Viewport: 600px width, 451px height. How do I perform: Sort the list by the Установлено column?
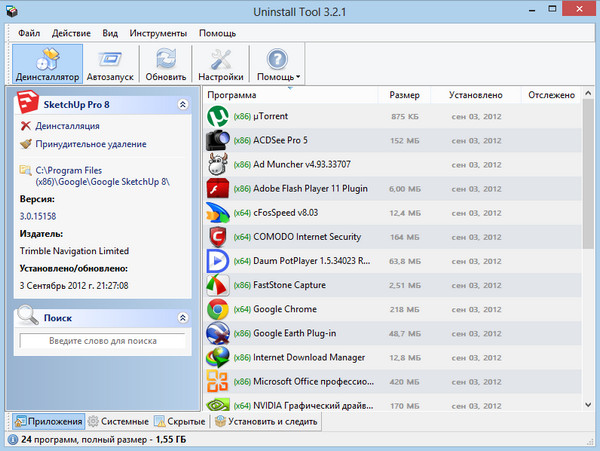[x=476, y=95]
